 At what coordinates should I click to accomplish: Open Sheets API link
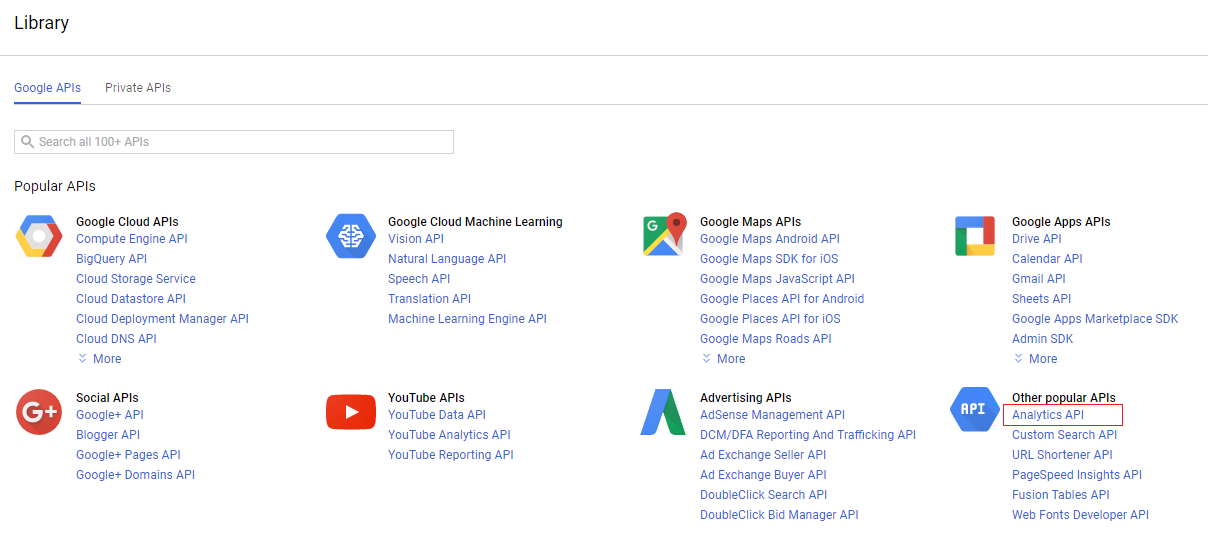(1041, 299)
